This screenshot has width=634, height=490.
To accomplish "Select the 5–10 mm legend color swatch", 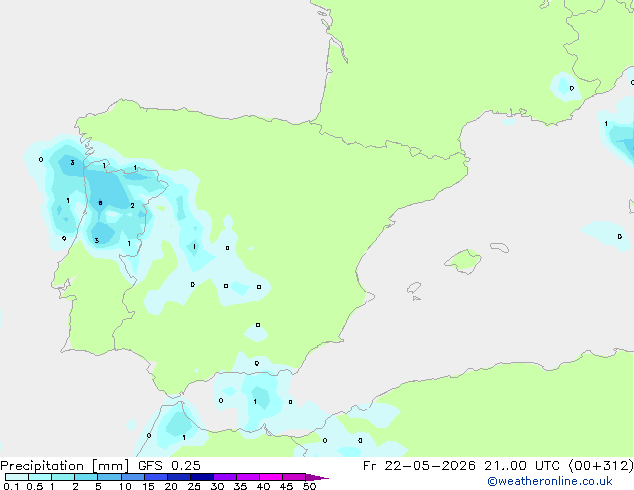I will (x=109, y=477).
